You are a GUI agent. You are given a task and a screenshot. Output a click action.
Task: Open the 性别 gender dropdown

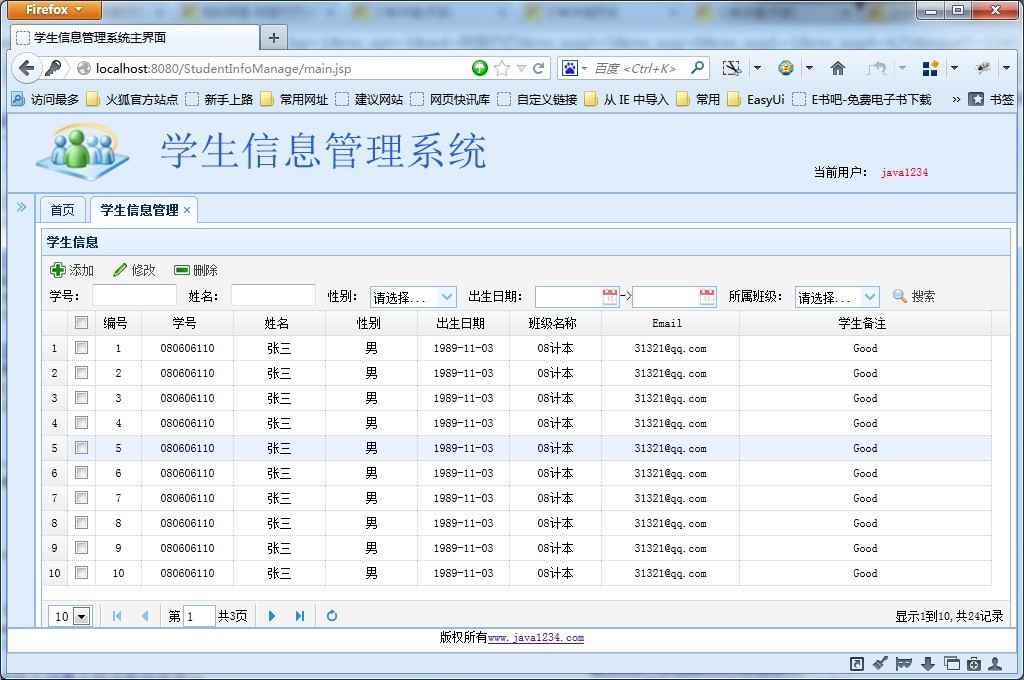pyautogui.click(x=447, y=297)
